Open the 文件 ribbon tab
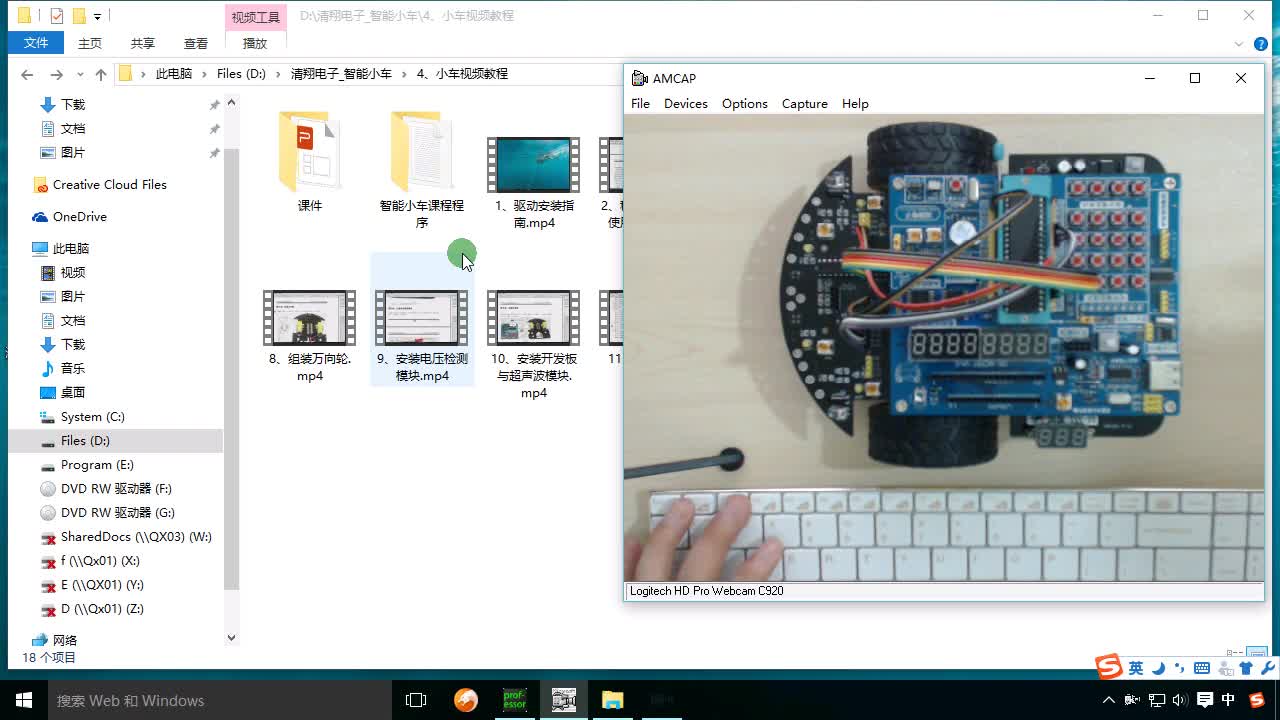The width and height of the screenshot is (1280, 720). pyautogui.click(x=36, y=43)
